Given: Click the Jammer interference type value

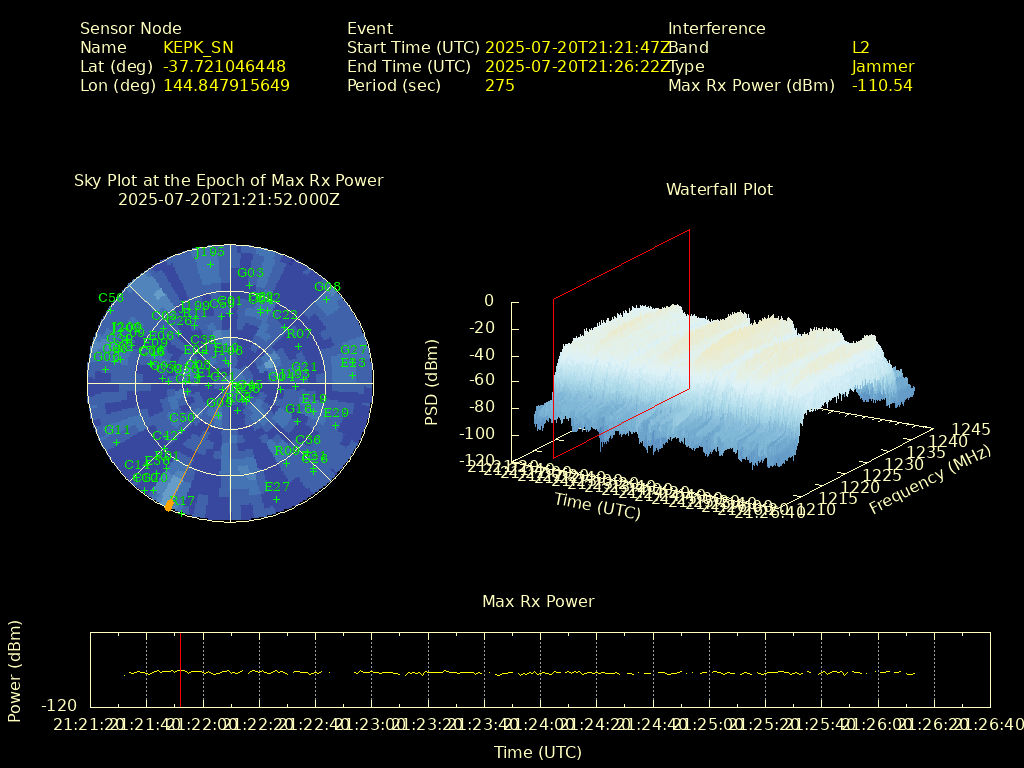Looking at the screenshot, I should pos(882,66).
